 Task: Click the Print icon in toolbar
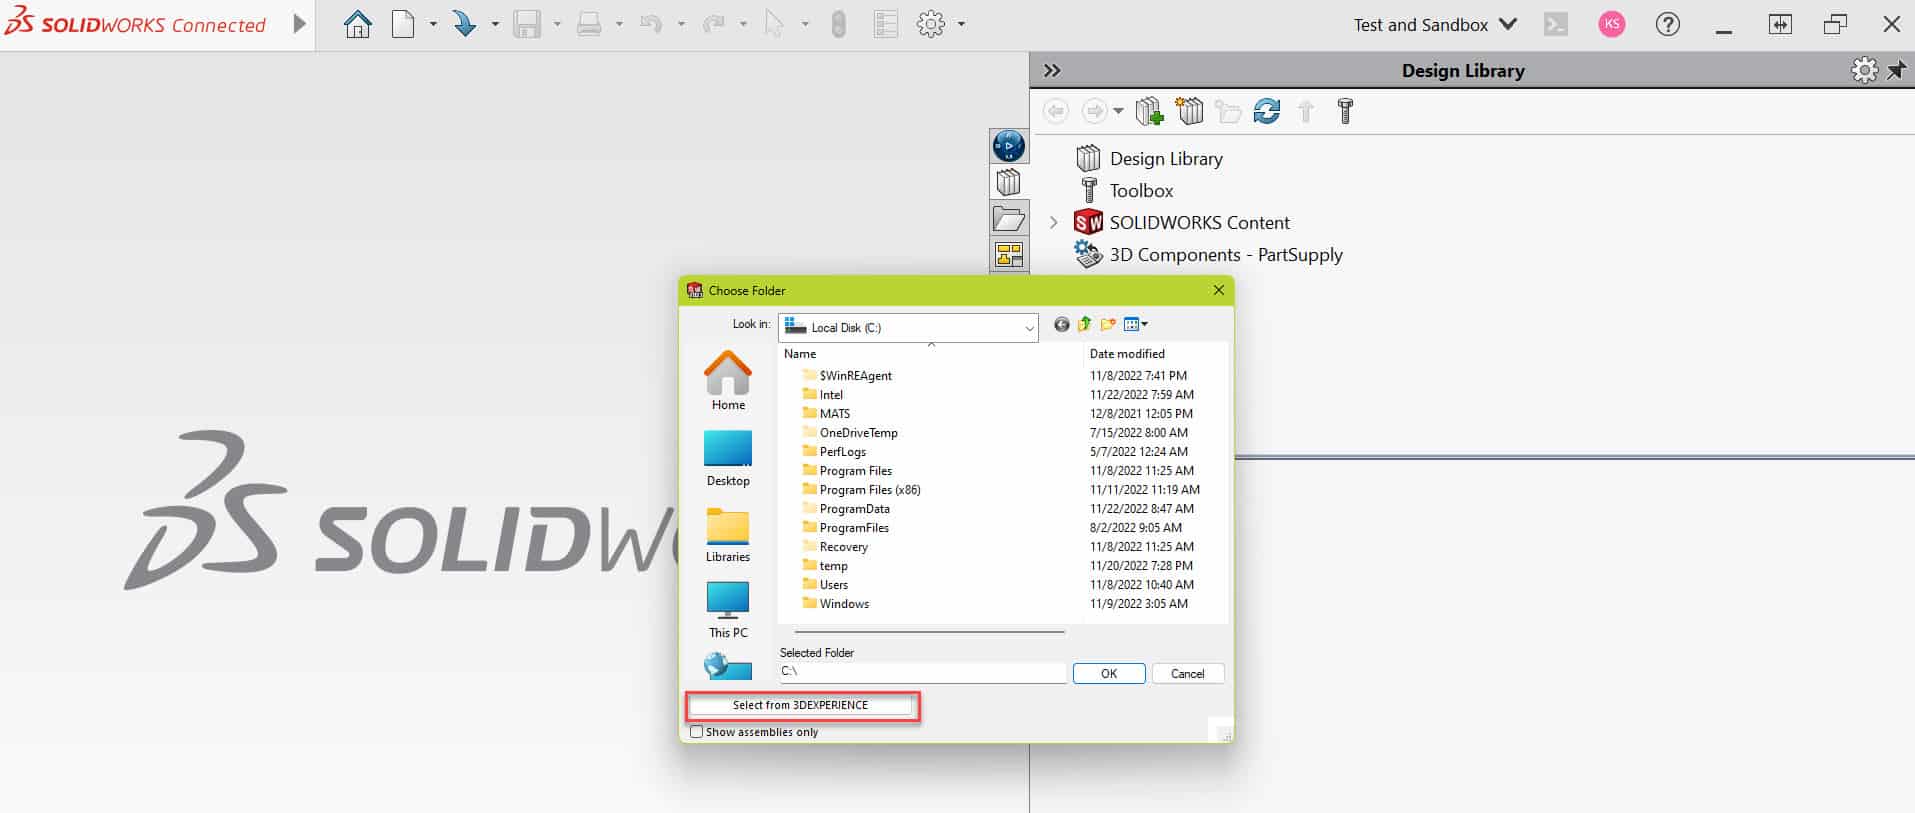pos(589,24)
